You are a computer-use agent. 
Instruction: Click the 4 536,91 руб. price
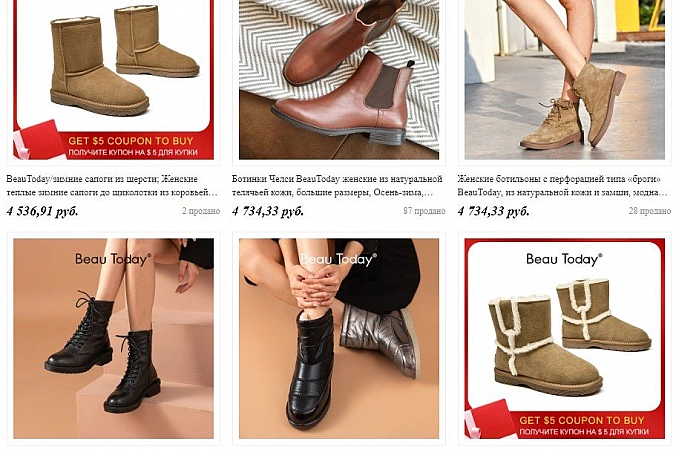coord(42,211)
